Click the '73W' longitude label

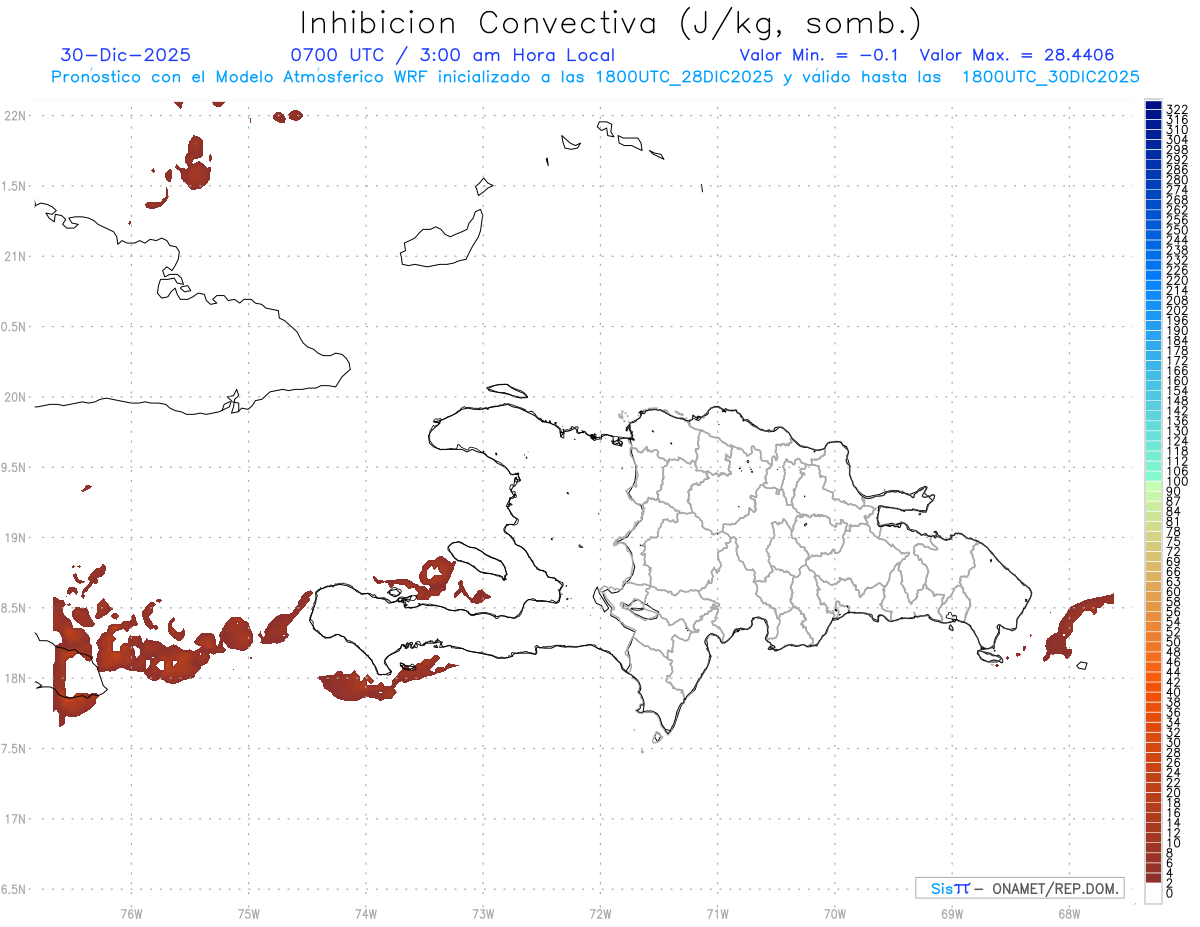[x=483, y=914]
